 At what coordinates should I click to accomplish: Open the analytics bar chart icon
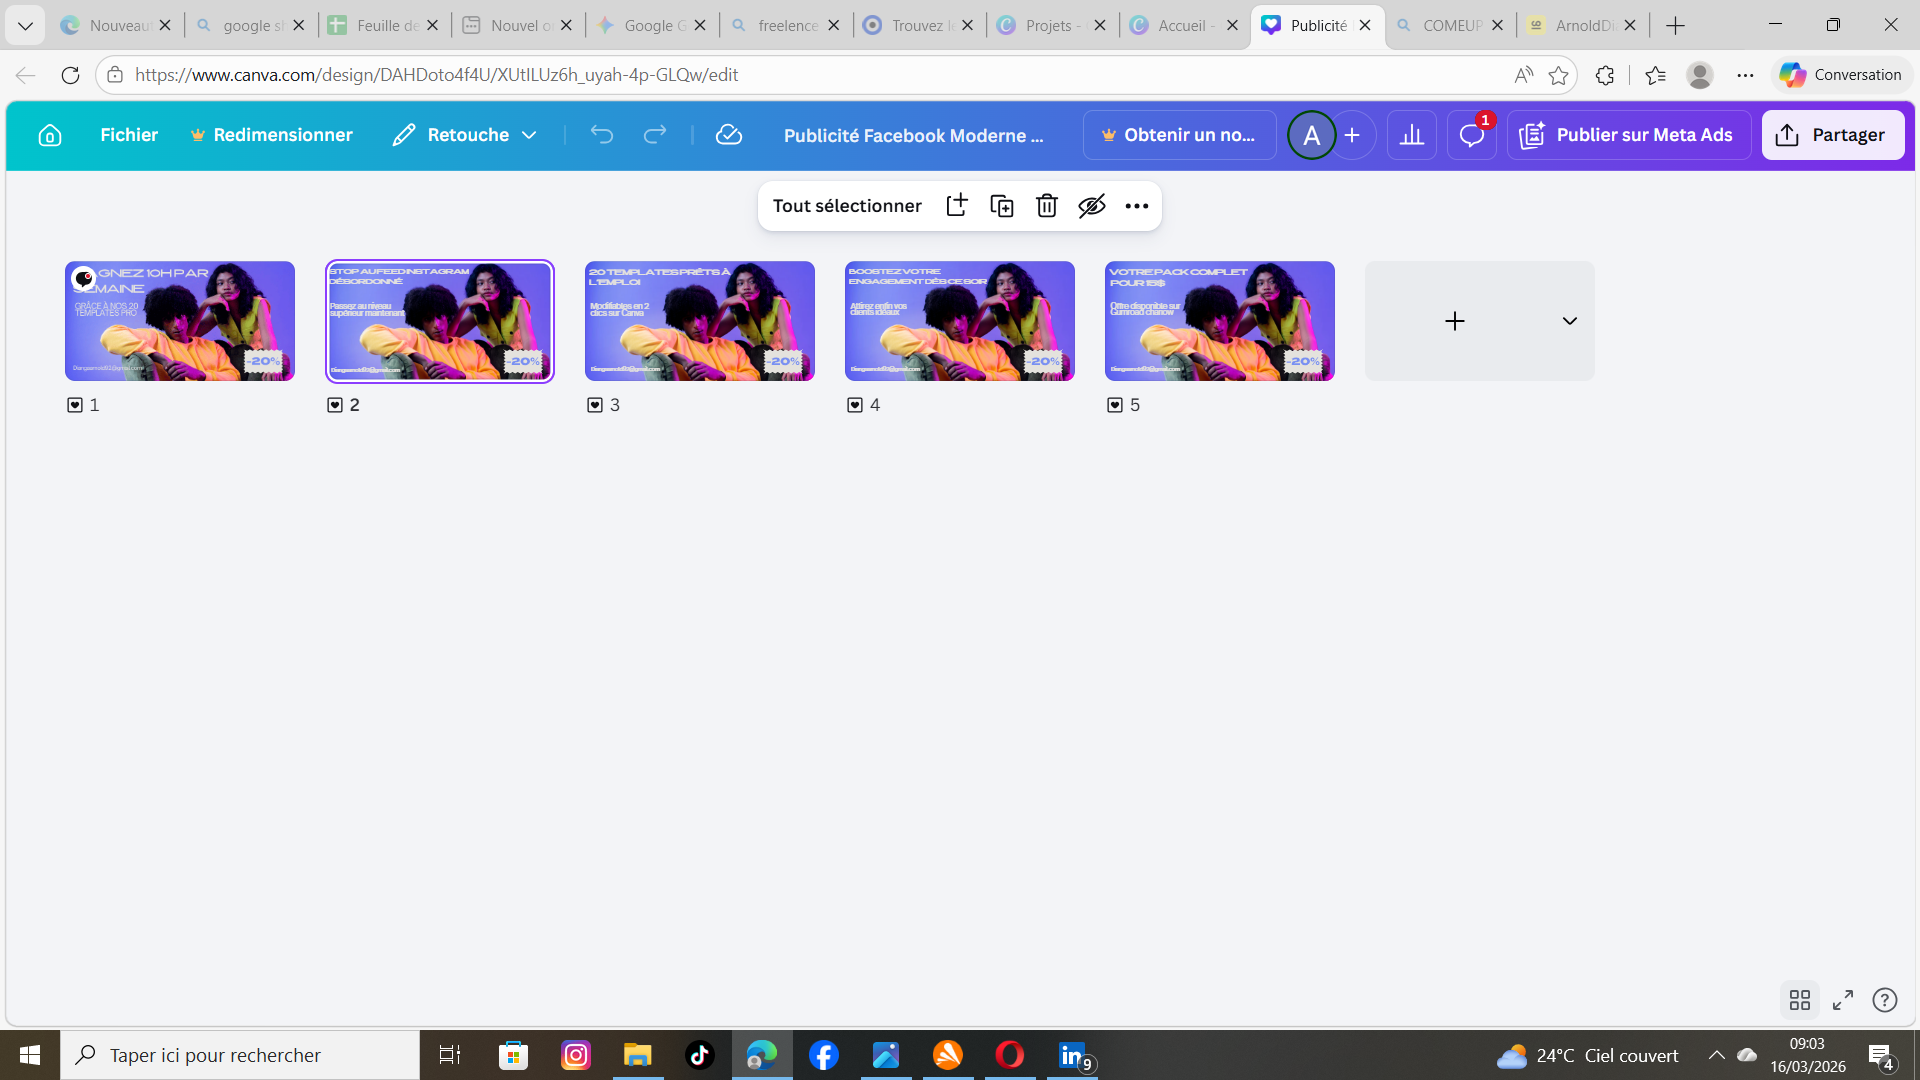pos(1411,135)
